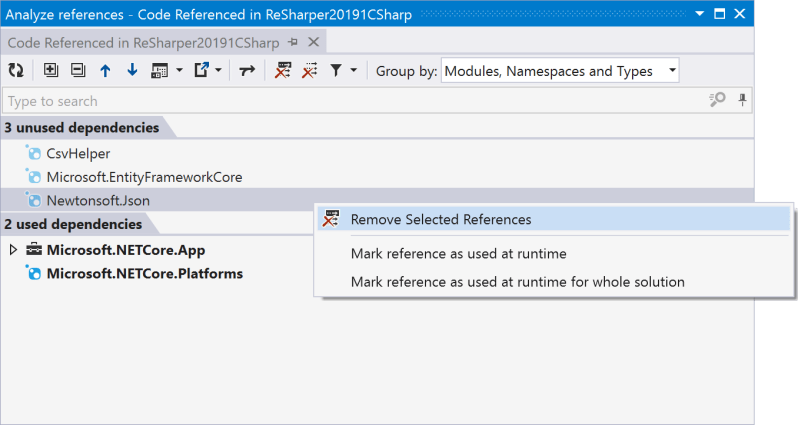
Task: Click the CsvHelper package icon
Action: pos(34,153)
